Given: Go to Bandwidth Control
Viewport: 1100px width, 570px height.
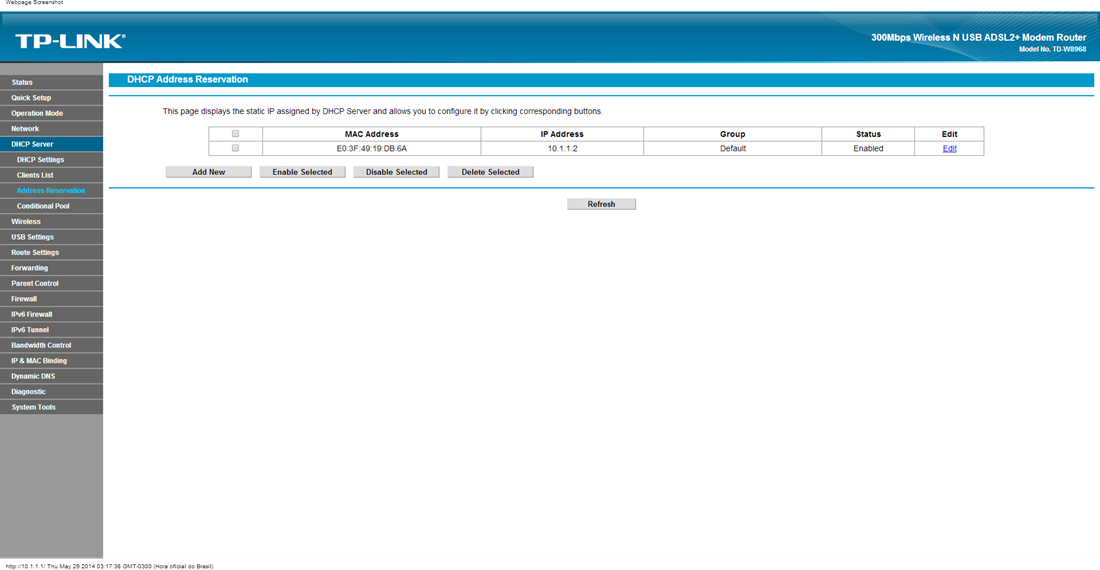Looking at the screenshot, I should pos(51,344).
